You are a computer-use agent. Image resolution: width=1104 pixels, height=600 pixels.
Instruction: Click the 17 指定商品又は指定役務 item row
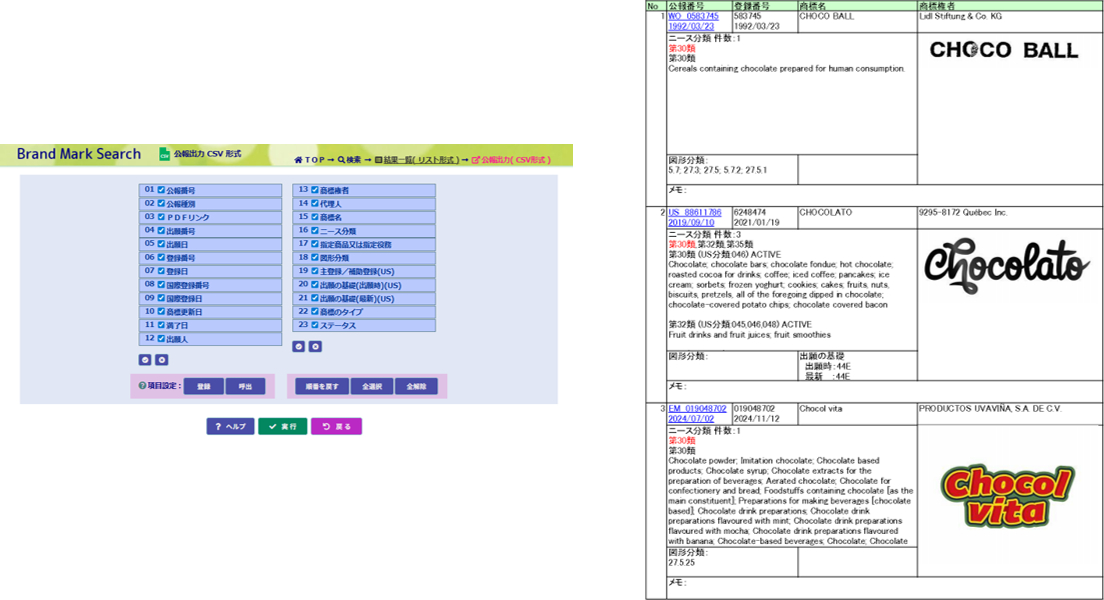pos(364,244)
